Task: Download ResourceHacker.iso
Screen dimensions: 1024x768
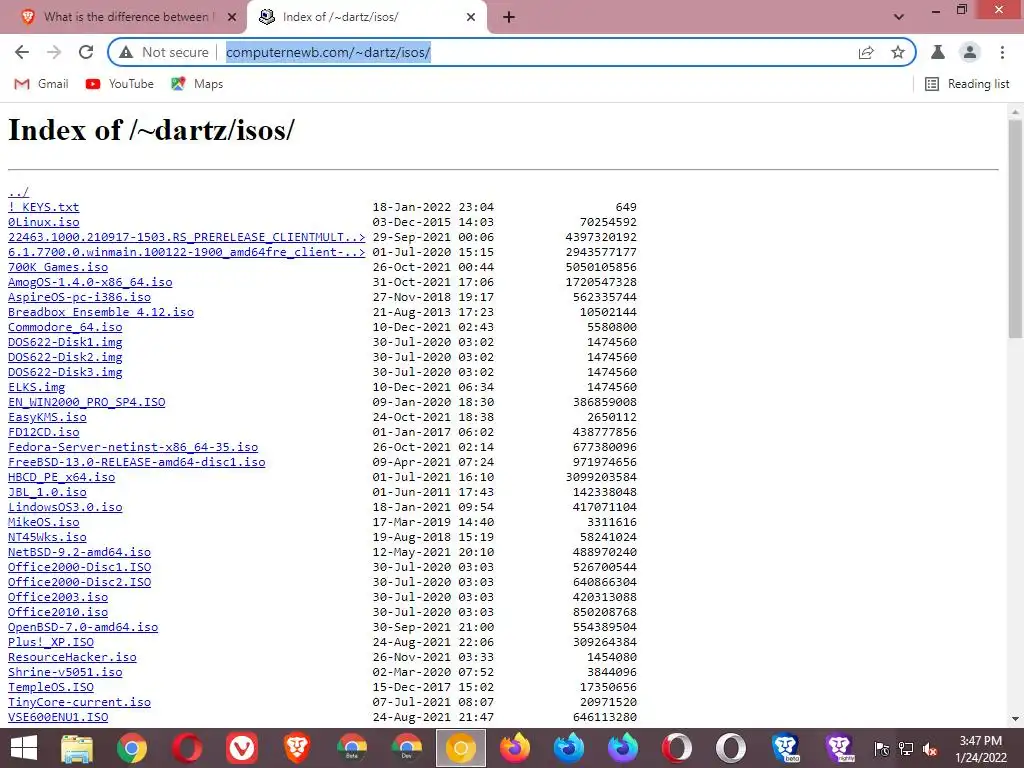Action: [72, 658]
